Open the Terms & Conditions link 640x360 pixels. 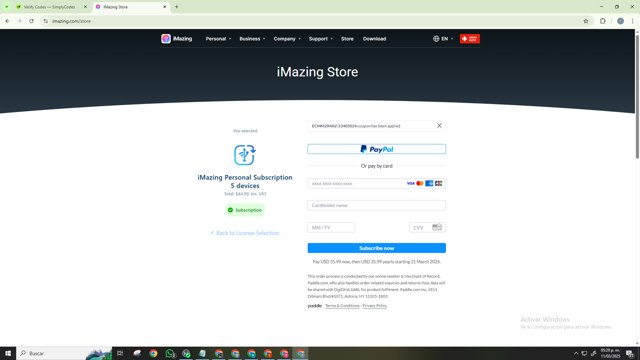pos(342,306)
